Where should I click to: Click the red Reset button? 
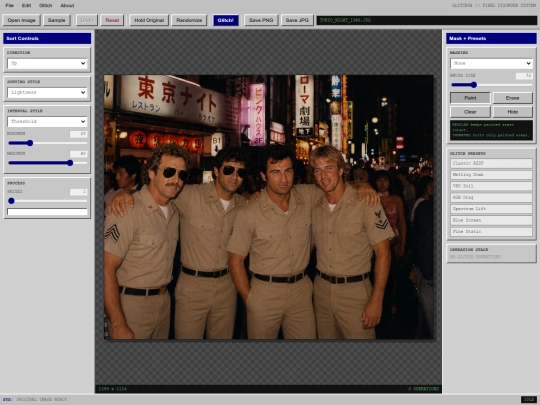point(112,20)
